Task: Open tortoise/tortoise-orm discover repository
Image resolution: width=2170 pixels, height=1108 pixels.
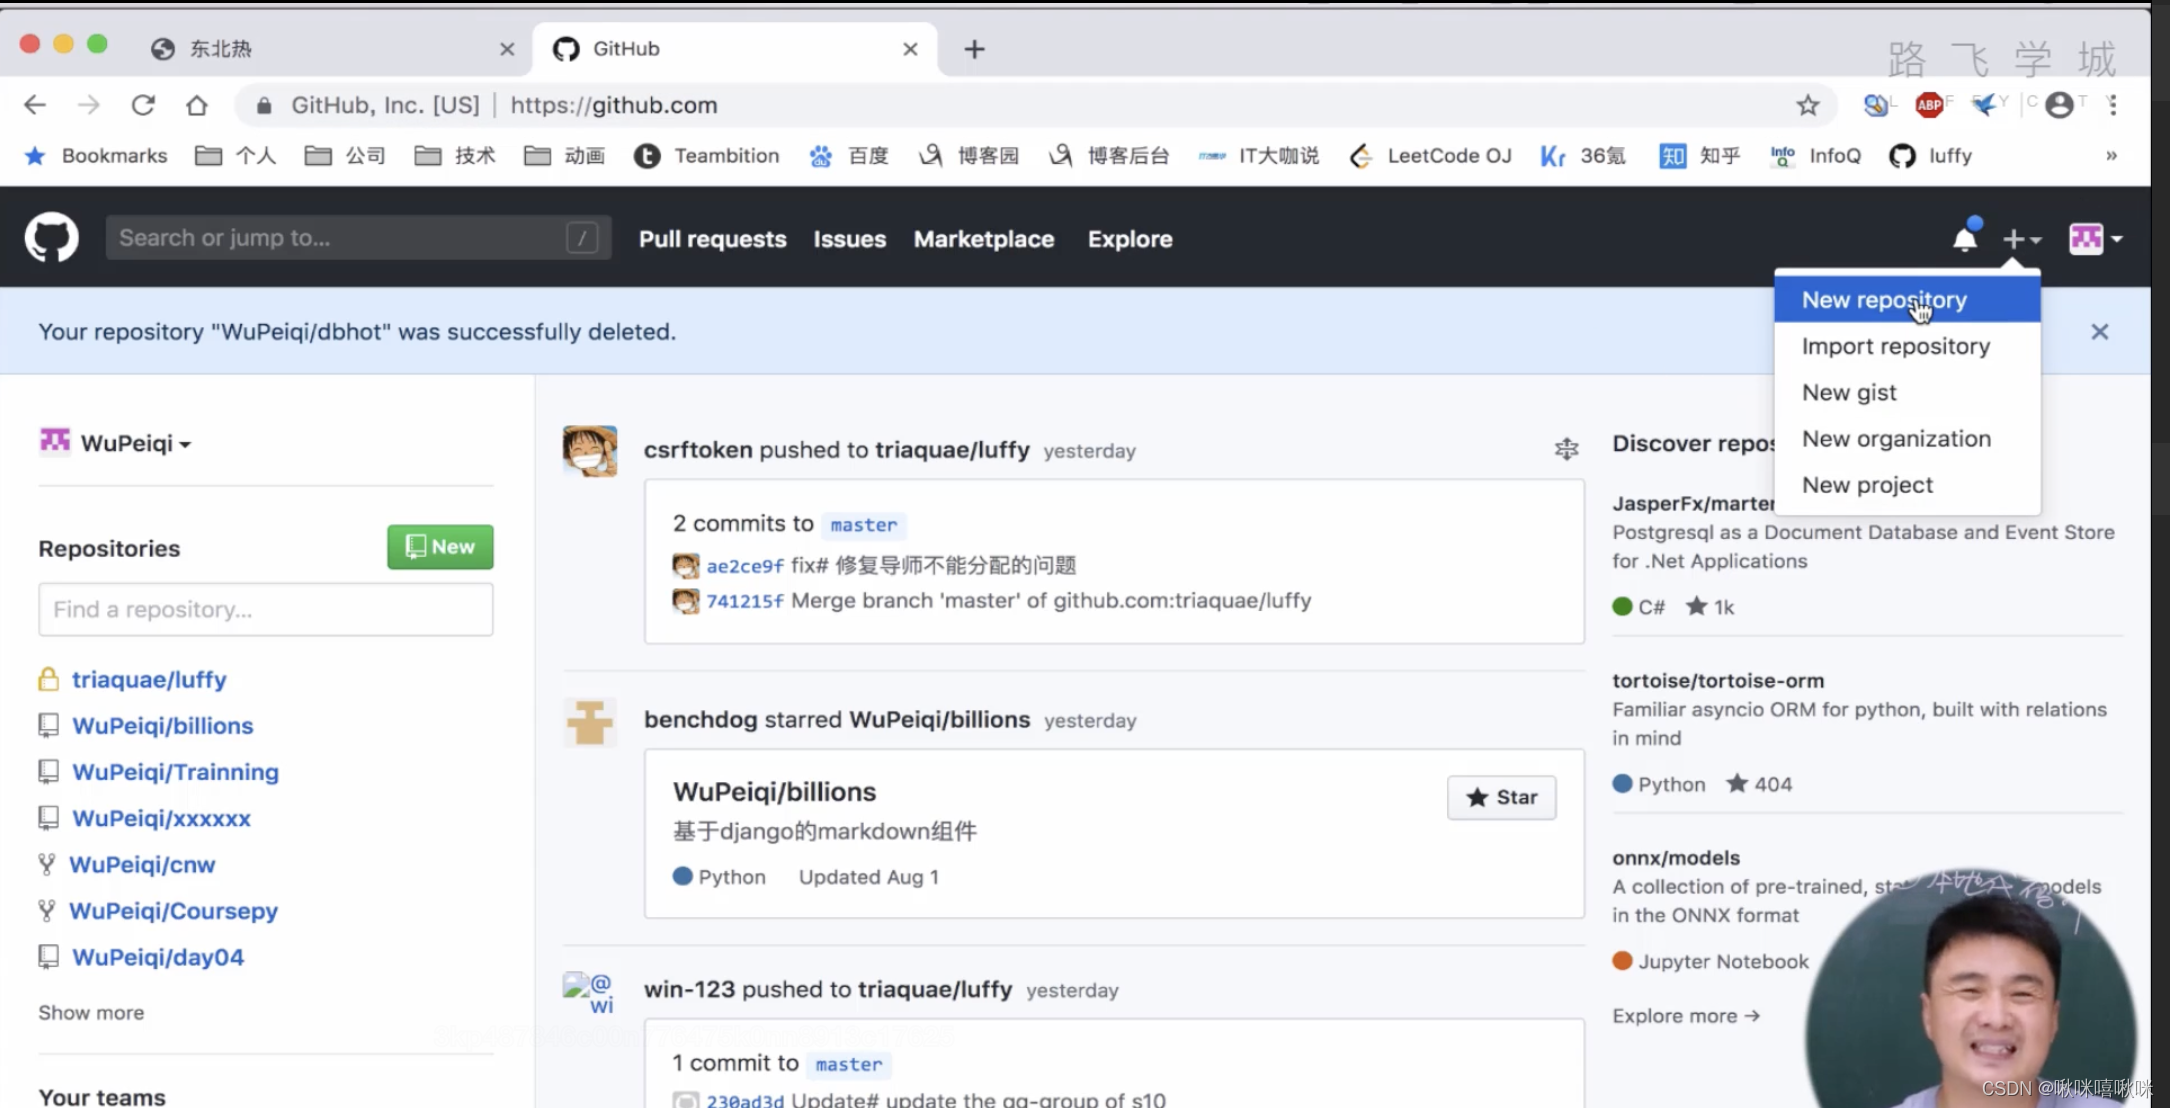Action: 1718,680
